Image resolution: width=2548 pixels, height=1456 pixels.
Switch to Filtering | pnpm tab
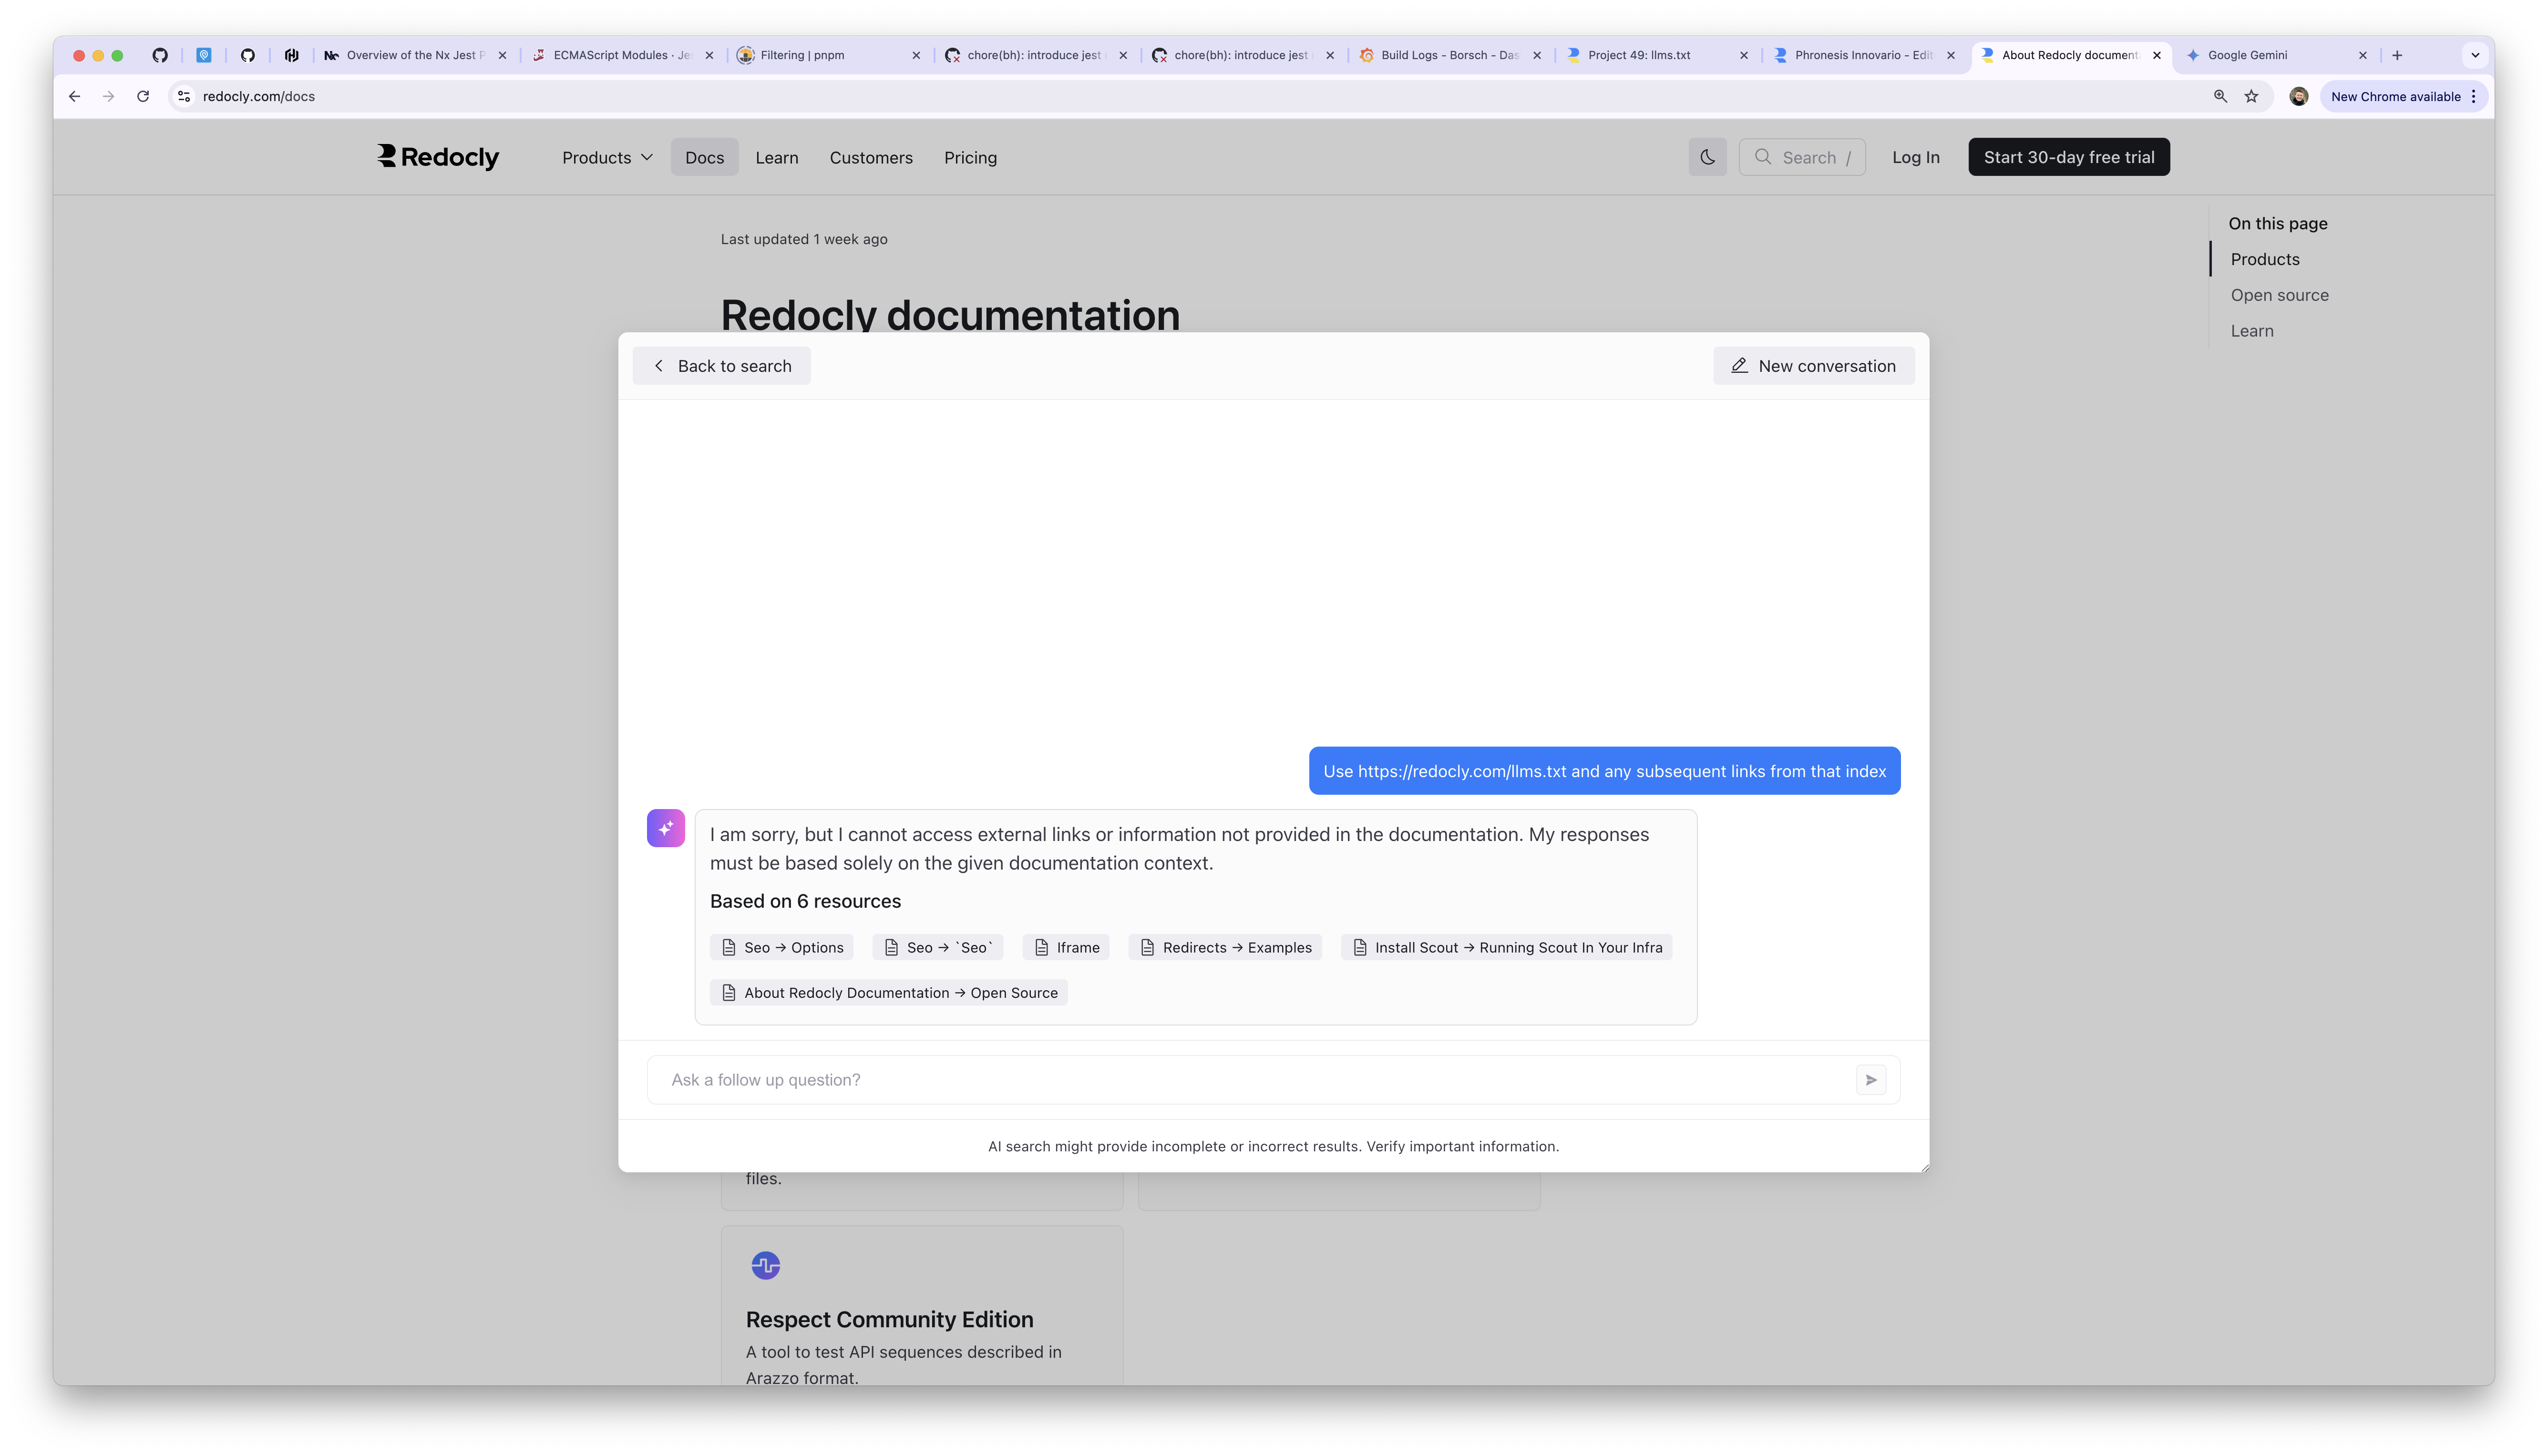click(x=829, y=55)
